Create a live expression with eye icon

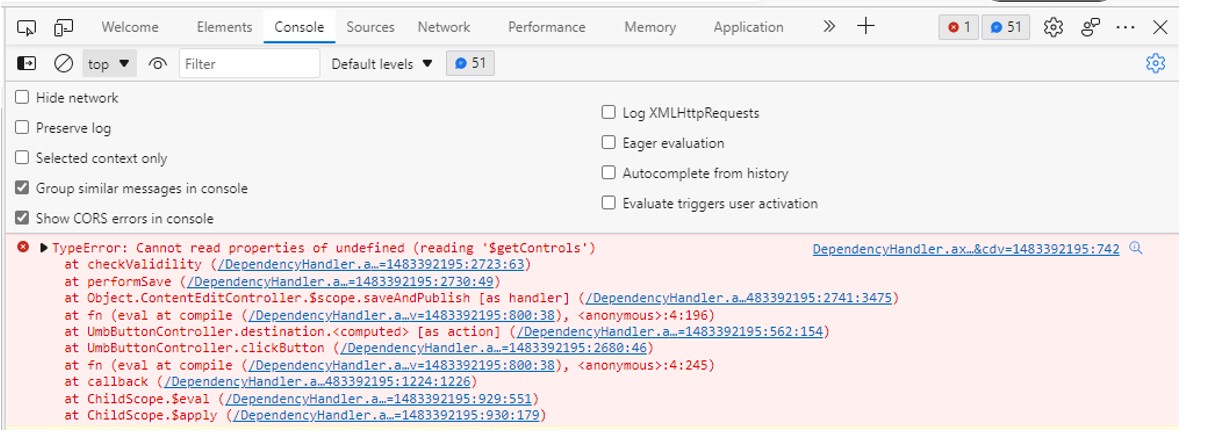[x=157, y=64]
